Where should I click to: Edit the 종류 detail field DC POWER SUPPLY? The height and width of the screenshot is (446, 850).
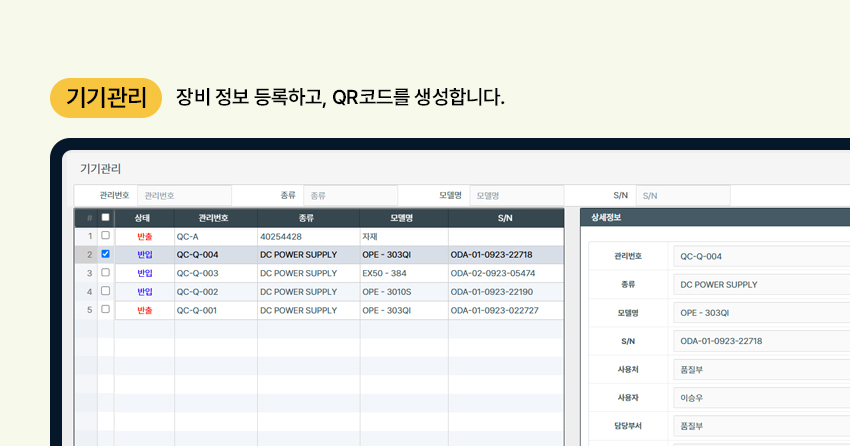coord(762,285)
